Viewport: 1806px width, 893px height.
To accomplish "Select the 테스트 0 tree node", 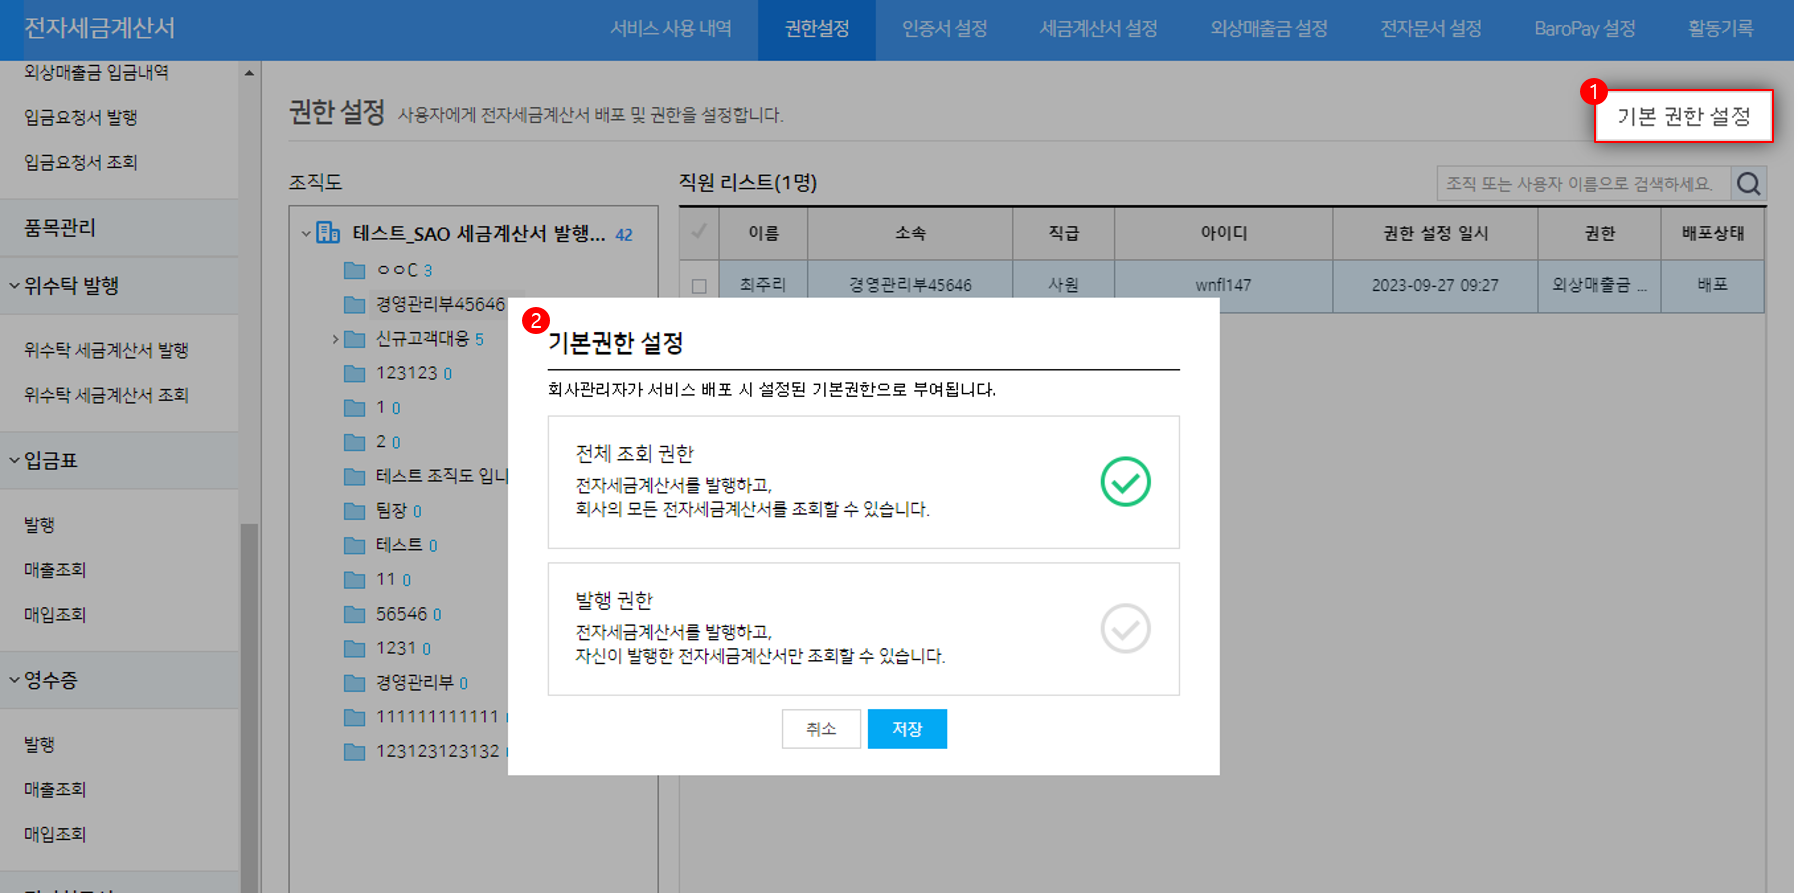I will coord(406,545).
